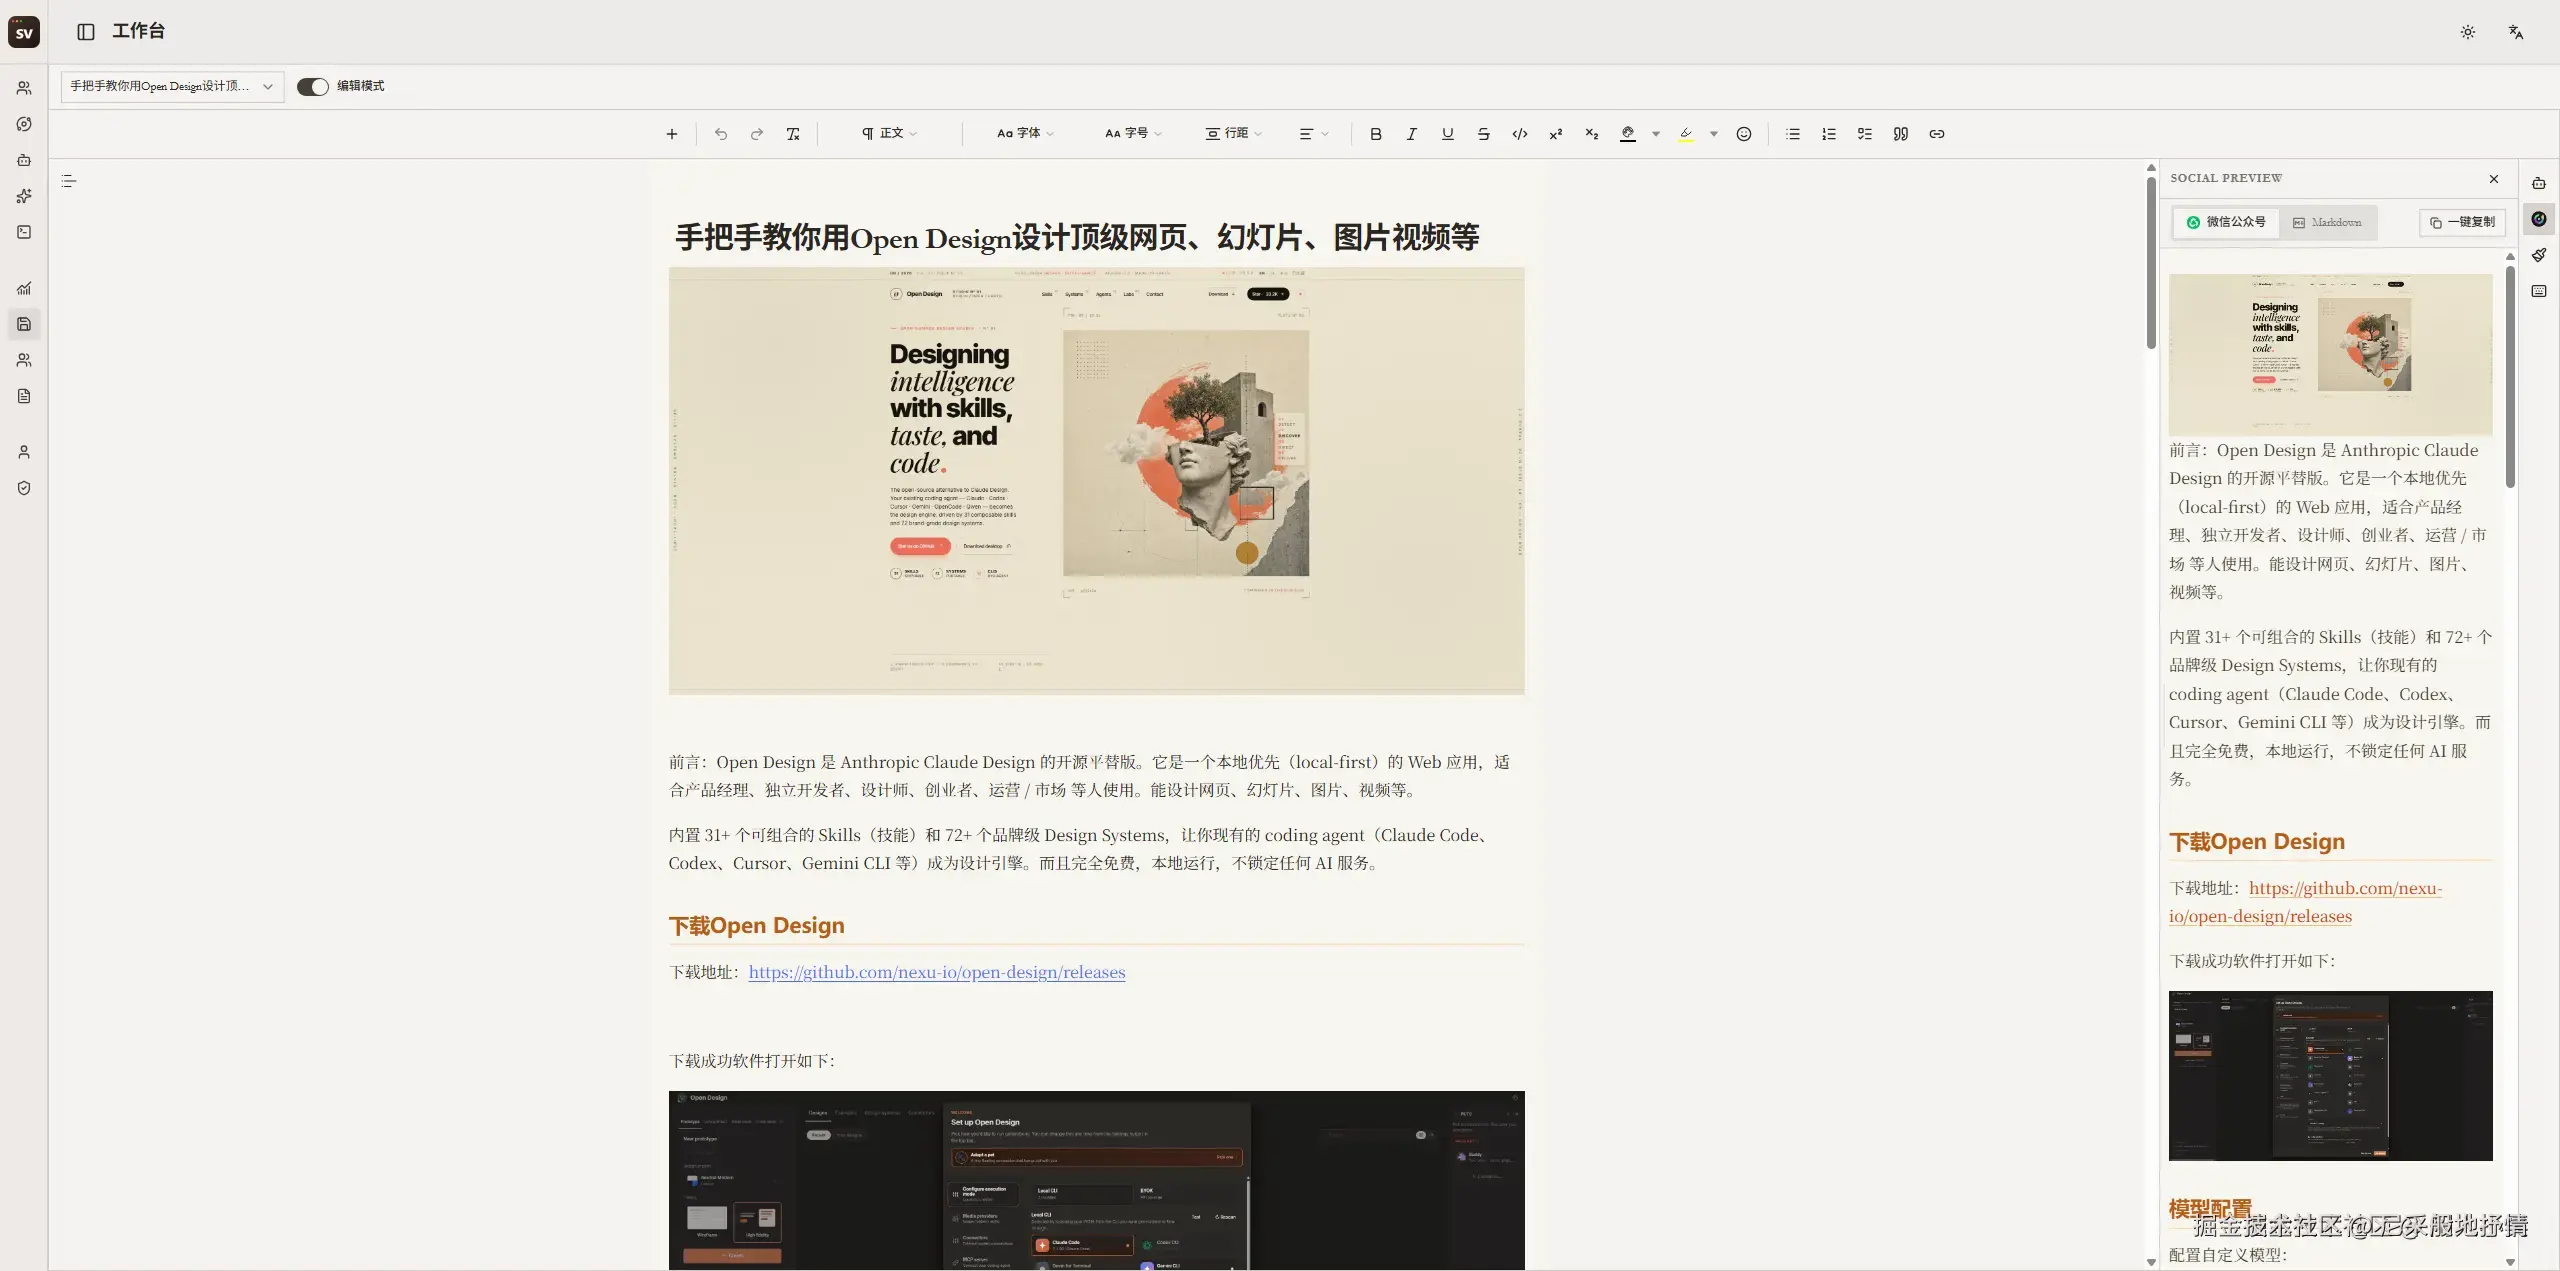Screen dimensions: 2560x1271
Task: Select the Markdown preview tab
Action: [2327, 222]
